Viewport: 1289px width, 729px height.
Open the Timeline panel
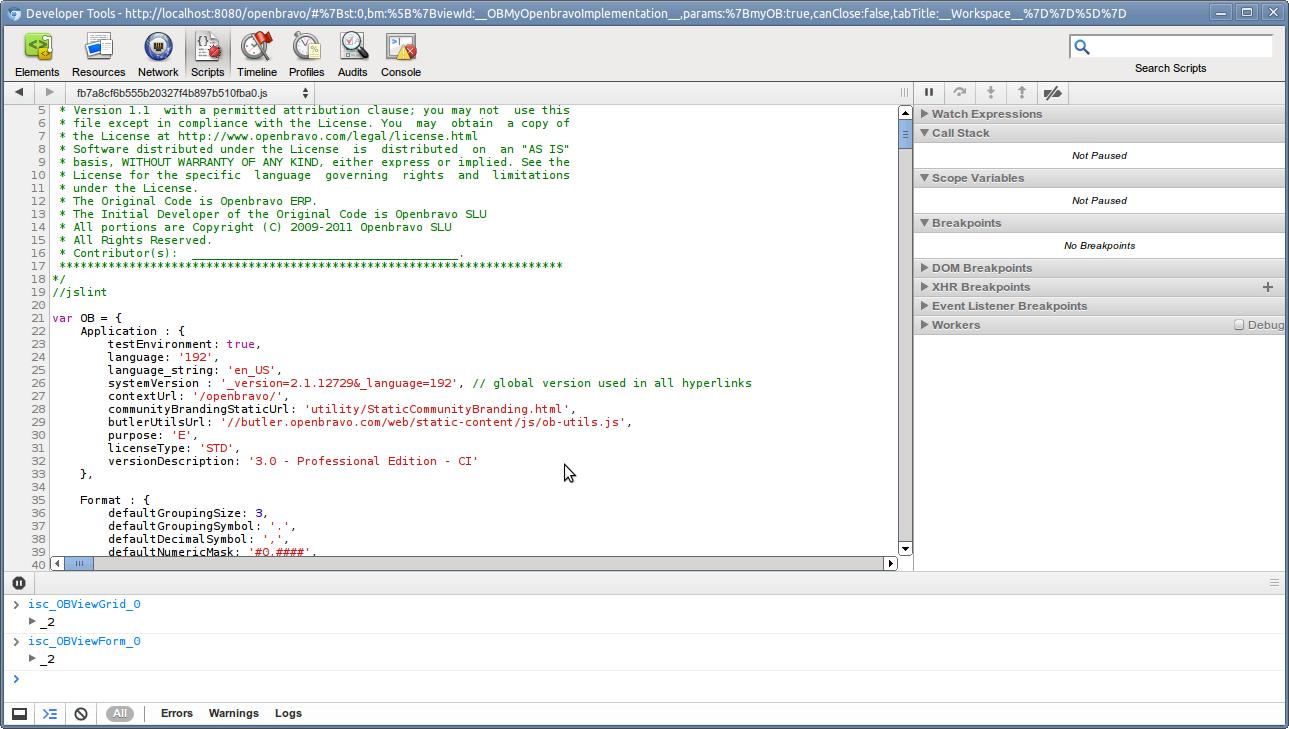[257, 54]
